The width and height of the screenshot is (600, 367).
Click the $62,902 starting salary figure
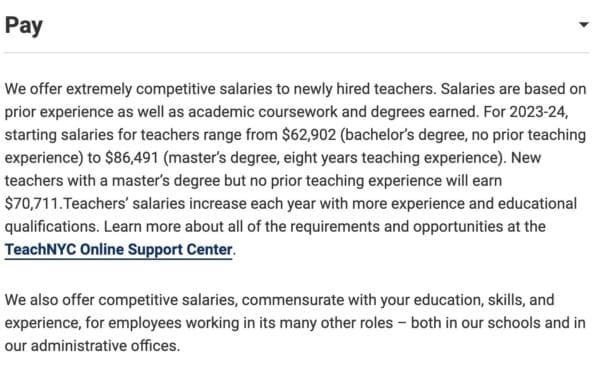[x=309, y=135]
